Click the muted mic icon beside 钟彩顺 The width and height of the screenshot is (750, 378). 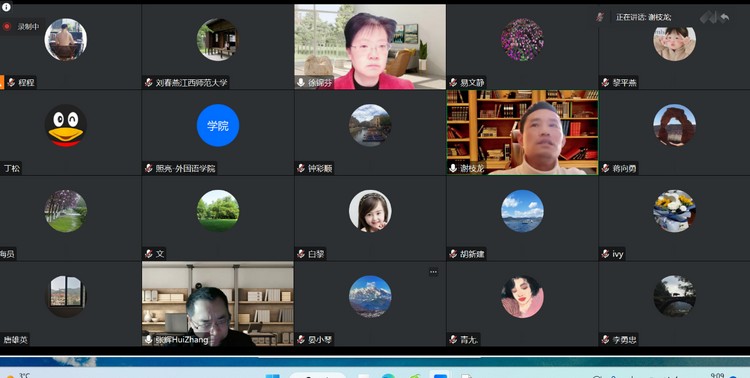[x=301, y=168]
